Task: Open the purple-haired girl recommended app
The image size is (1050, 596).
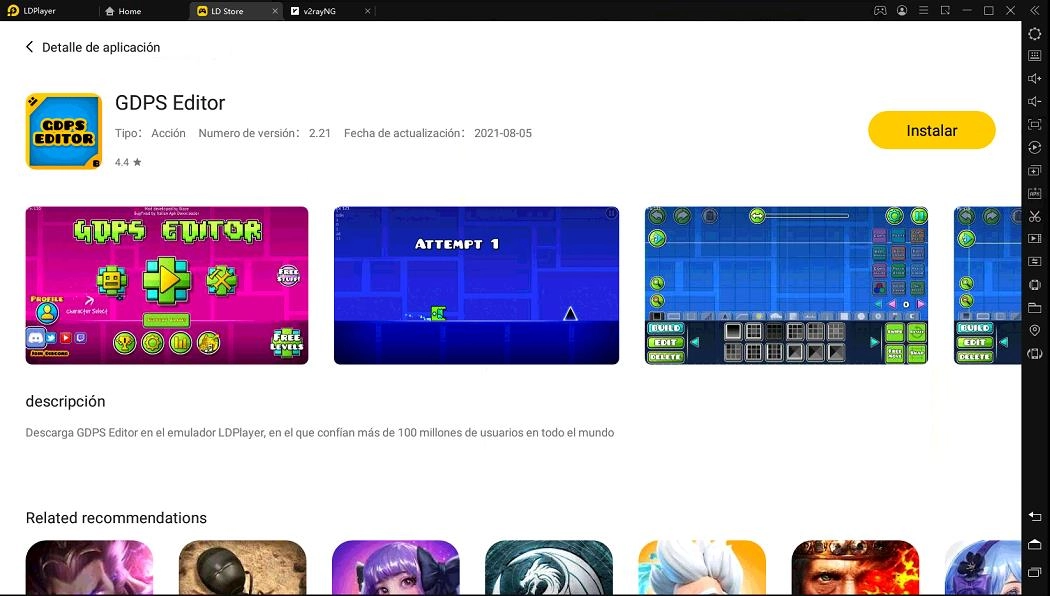Action: pyautogui.click(x=396, y=567)
